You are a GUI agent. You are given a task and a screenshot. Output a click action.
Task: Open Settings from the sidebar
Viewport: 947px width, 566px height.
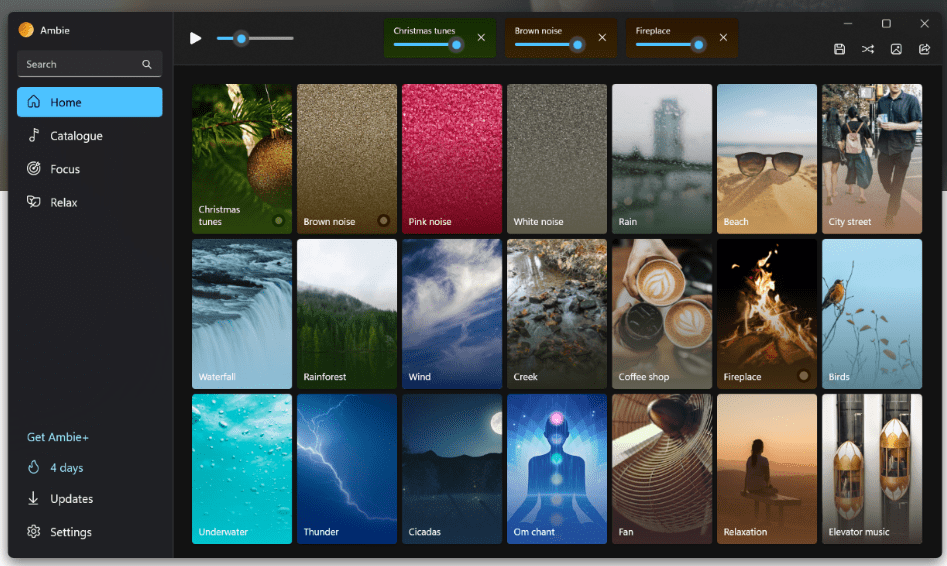[x=70, y=532]
